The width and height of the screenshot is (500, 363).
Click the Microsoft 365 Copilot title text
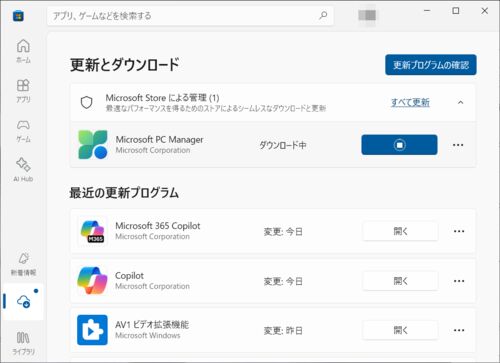pyautogui.click(x=158, y=226)
